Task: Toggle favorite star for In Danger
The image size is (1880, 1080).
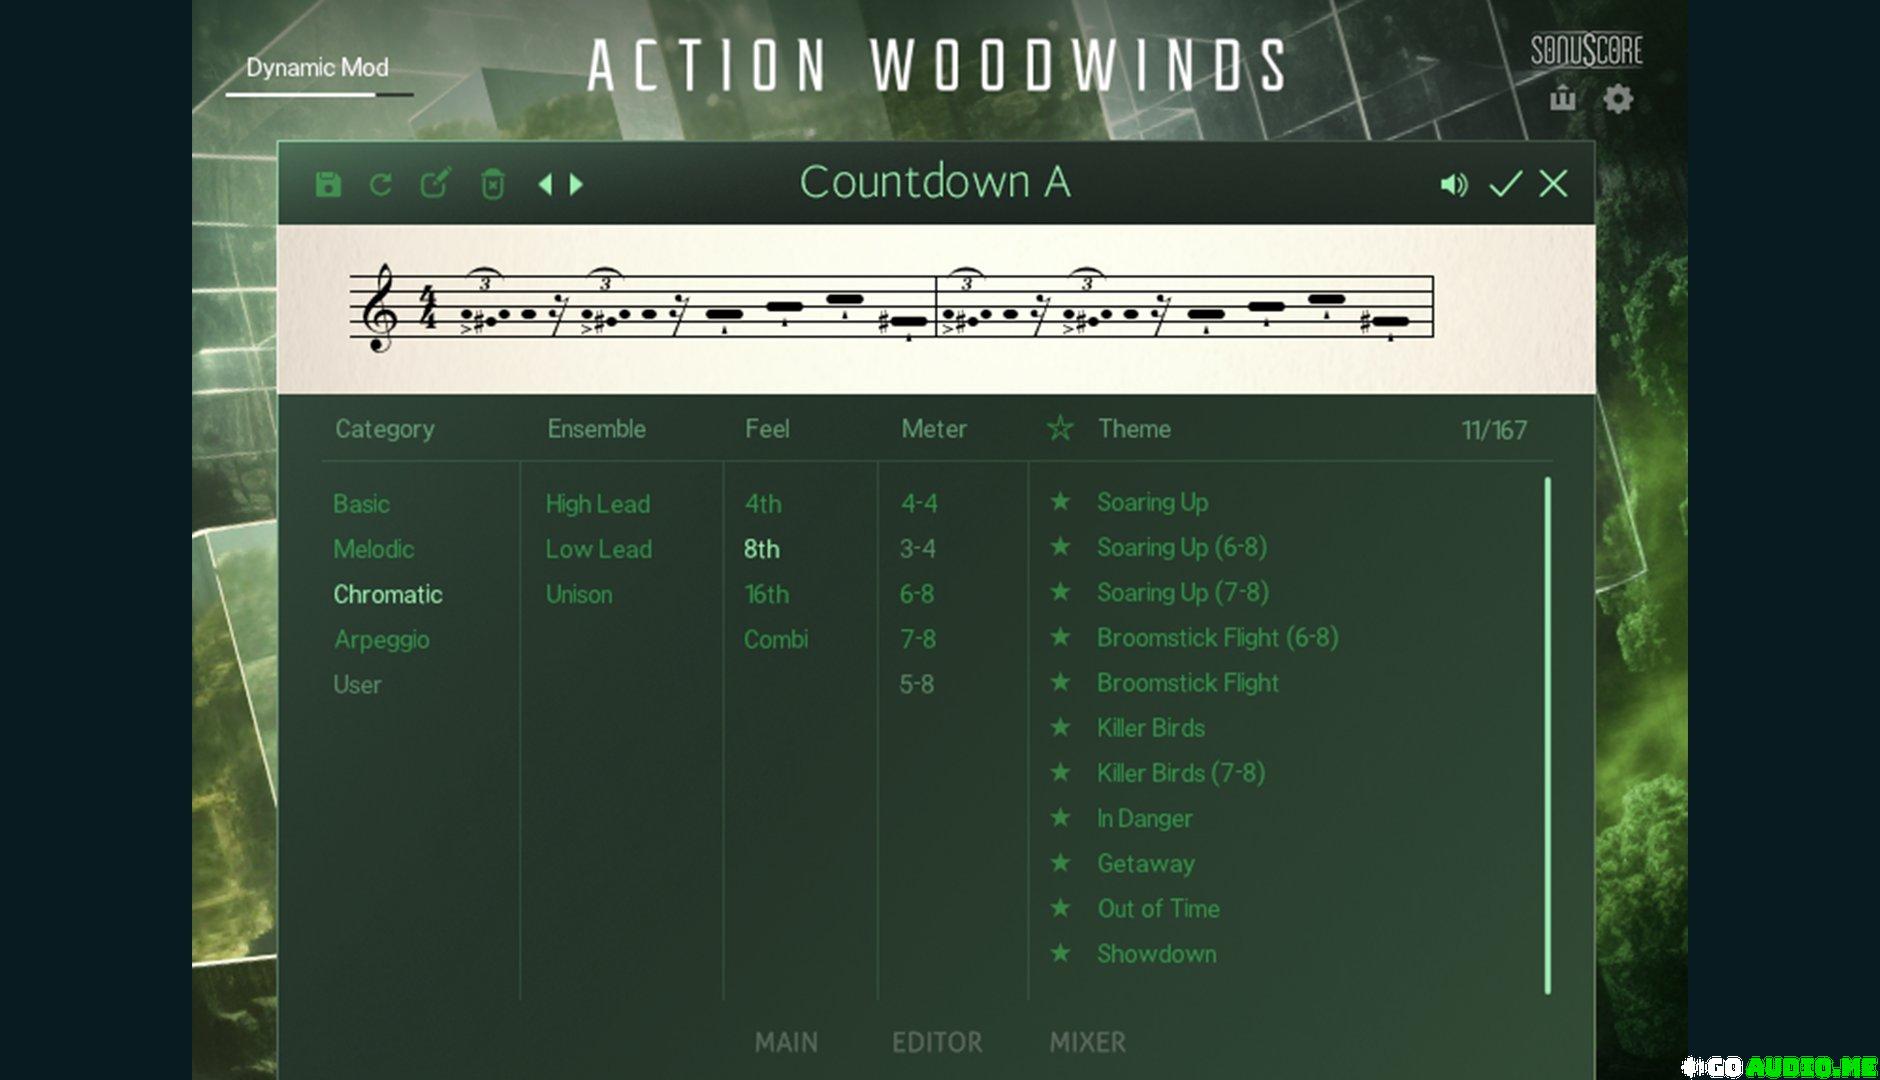Action: (x=1060, y=817)
